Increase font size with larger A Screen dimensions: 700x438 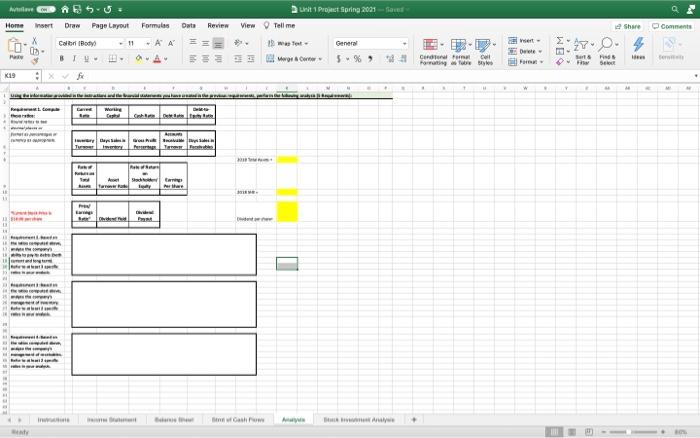pyautogui.click(x=158, y=43)
